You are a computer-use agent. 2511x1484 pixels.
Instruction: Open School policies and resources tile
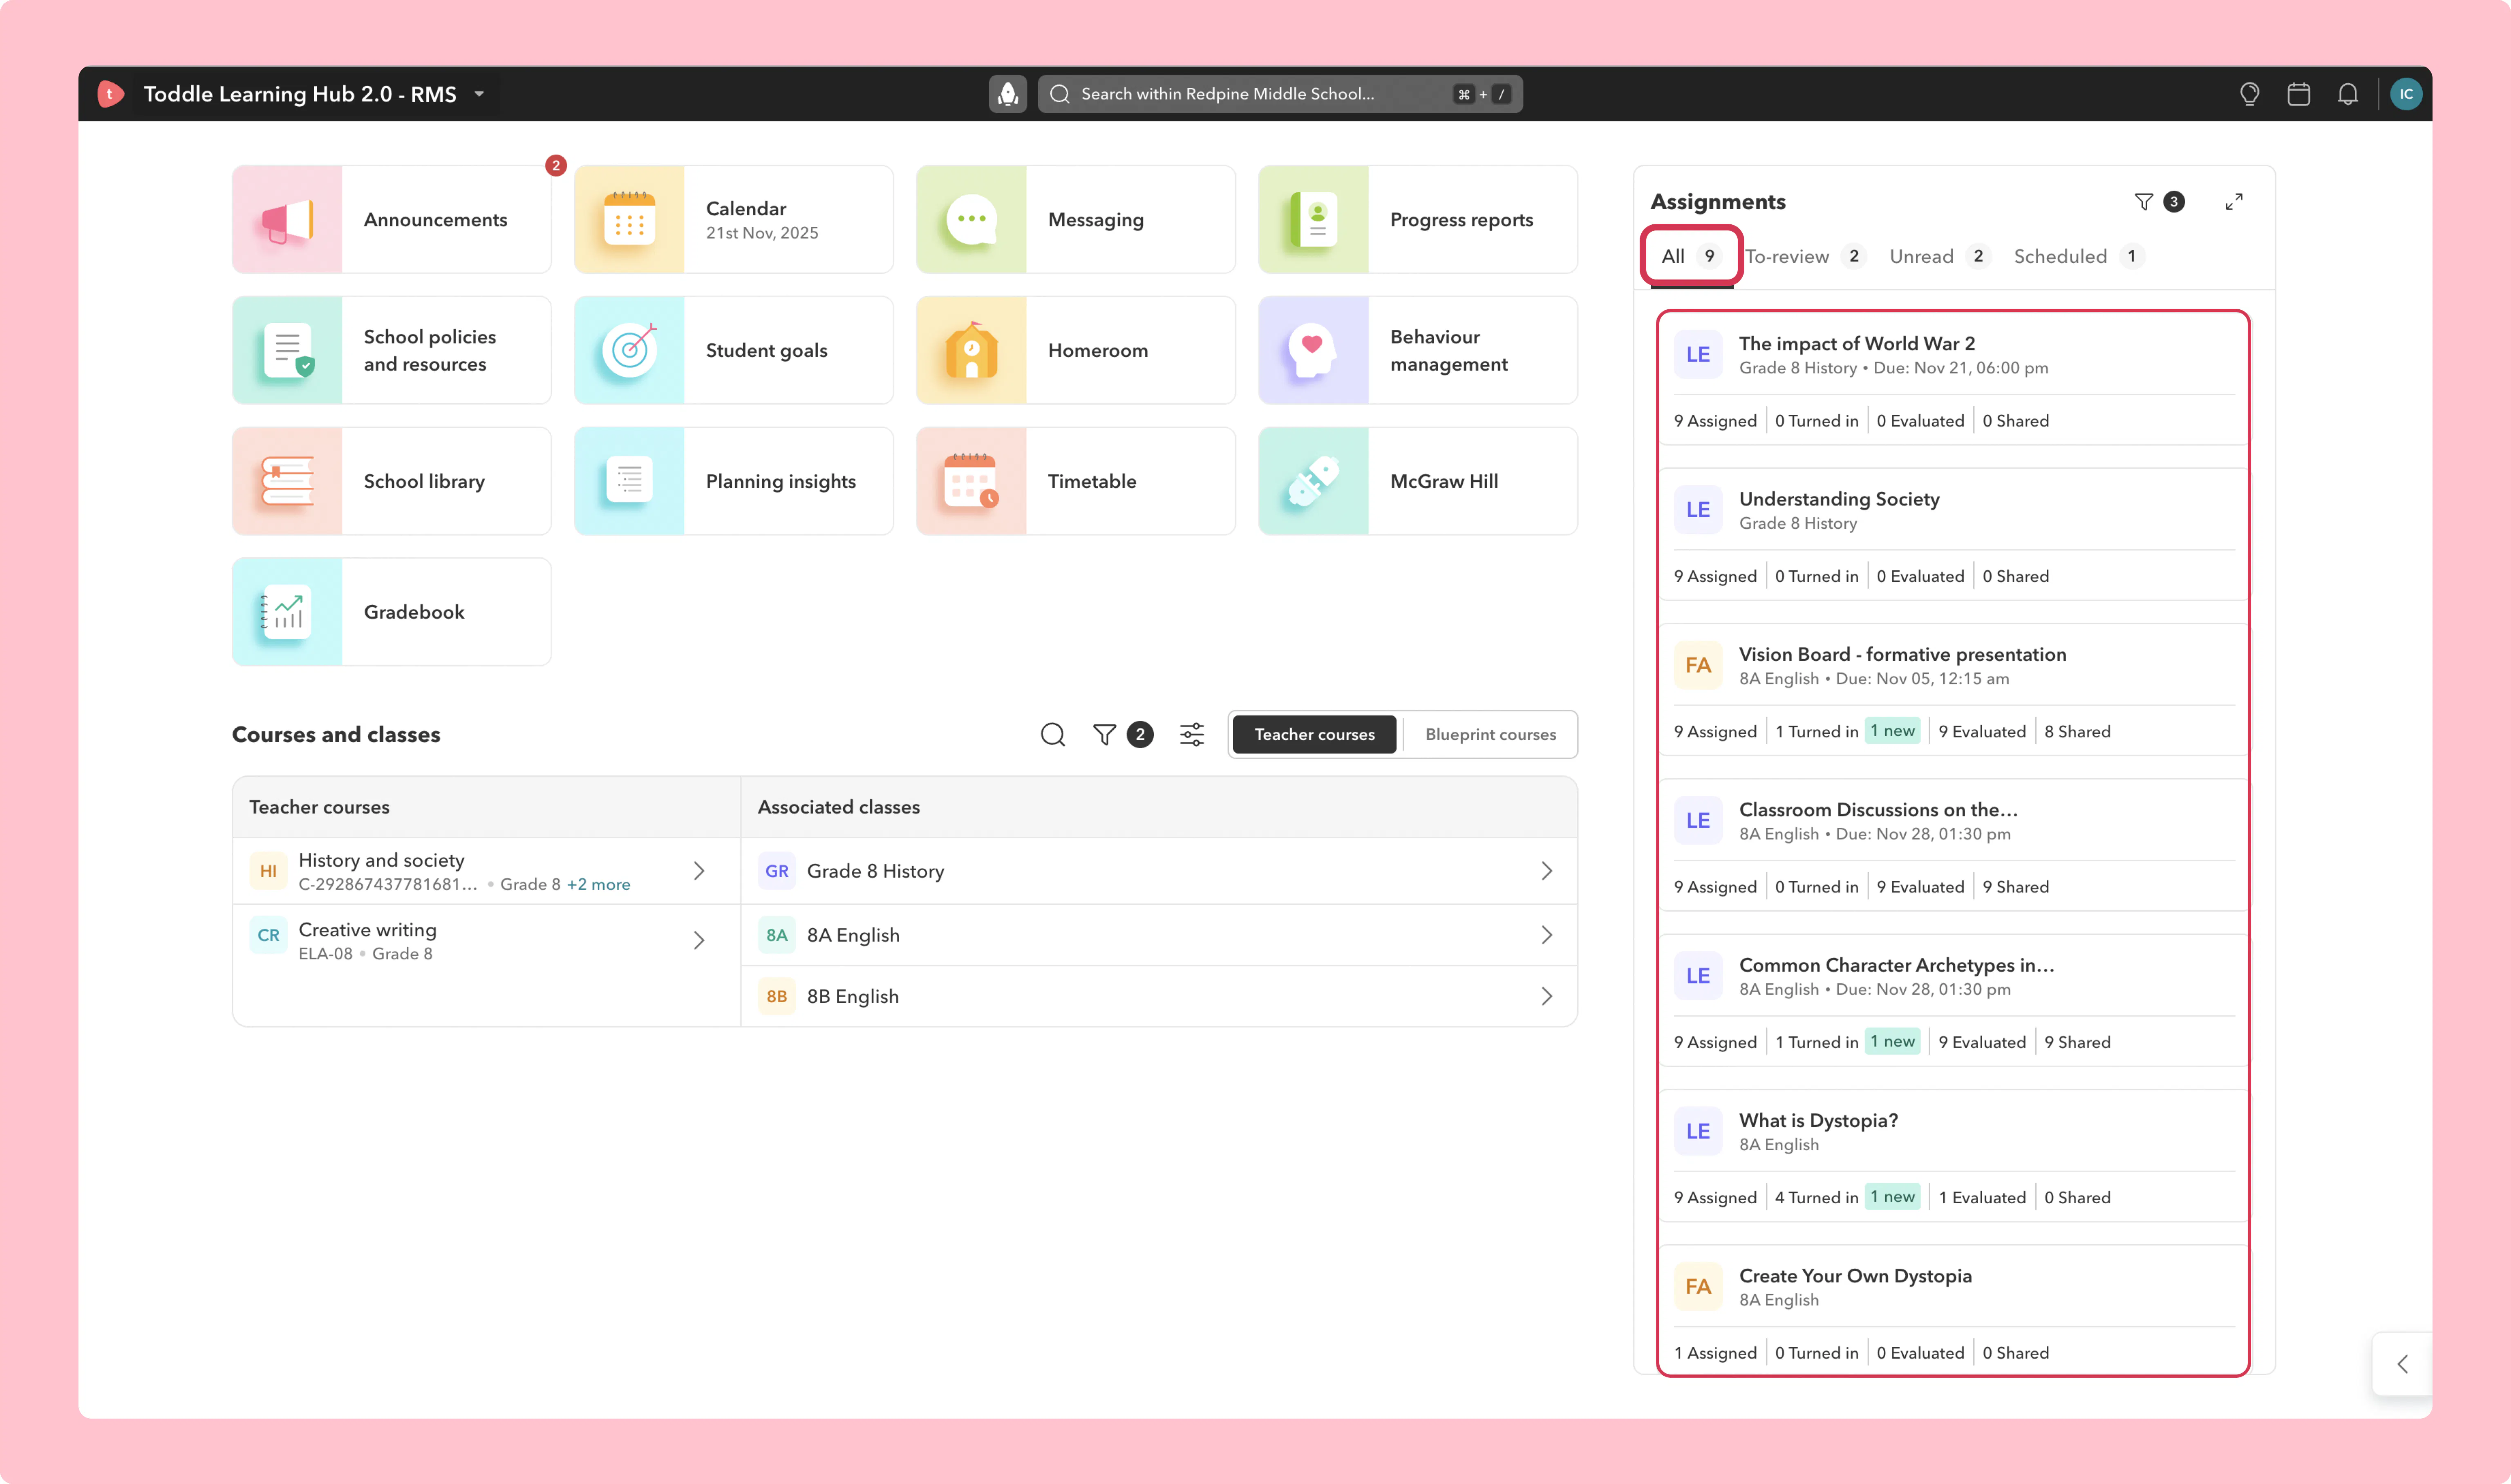[x=391, y=350]
